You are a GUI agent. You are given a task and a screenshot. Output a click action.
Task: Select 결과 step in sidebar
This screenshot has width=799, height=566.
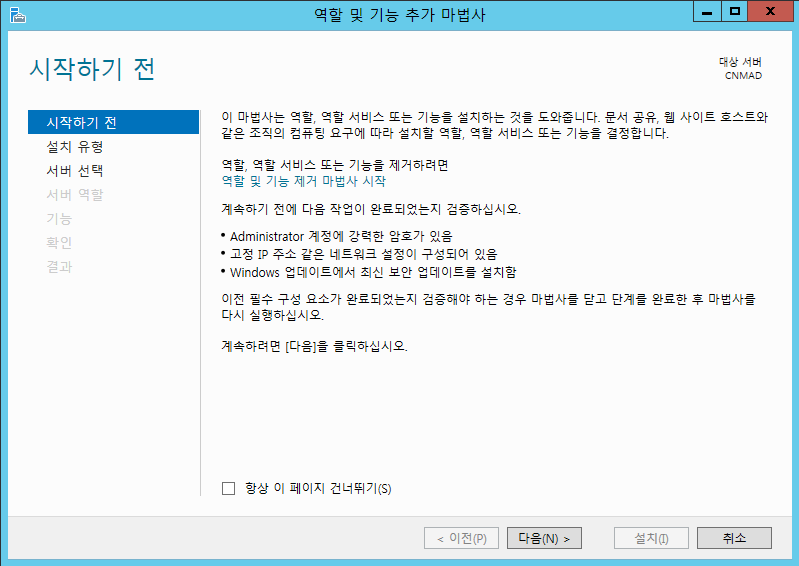tap(59, 266)
